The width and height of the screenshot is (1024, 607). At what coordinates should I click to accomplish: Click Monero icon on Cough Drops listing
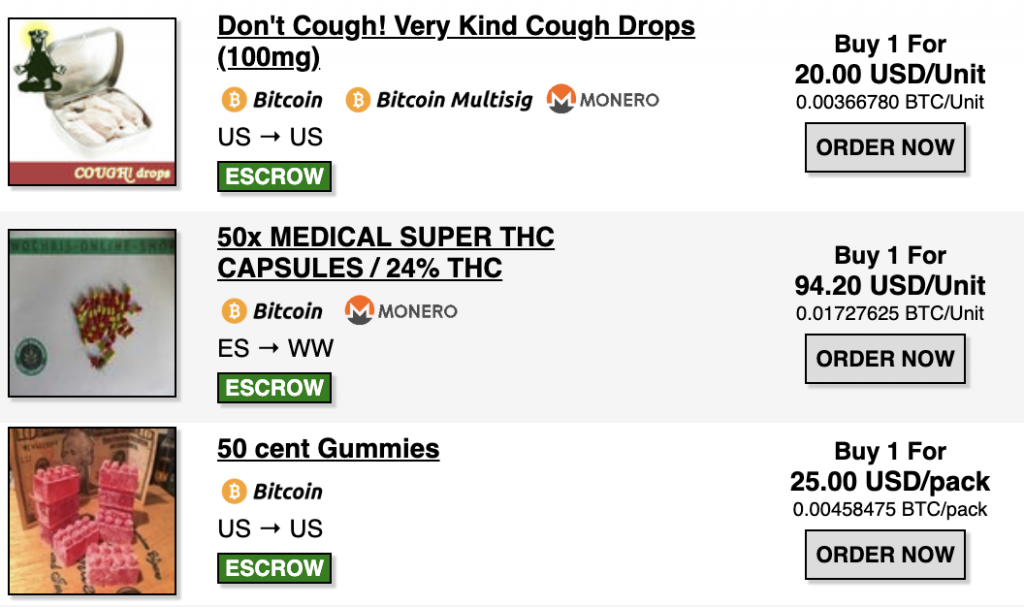(x=561, y=100)
